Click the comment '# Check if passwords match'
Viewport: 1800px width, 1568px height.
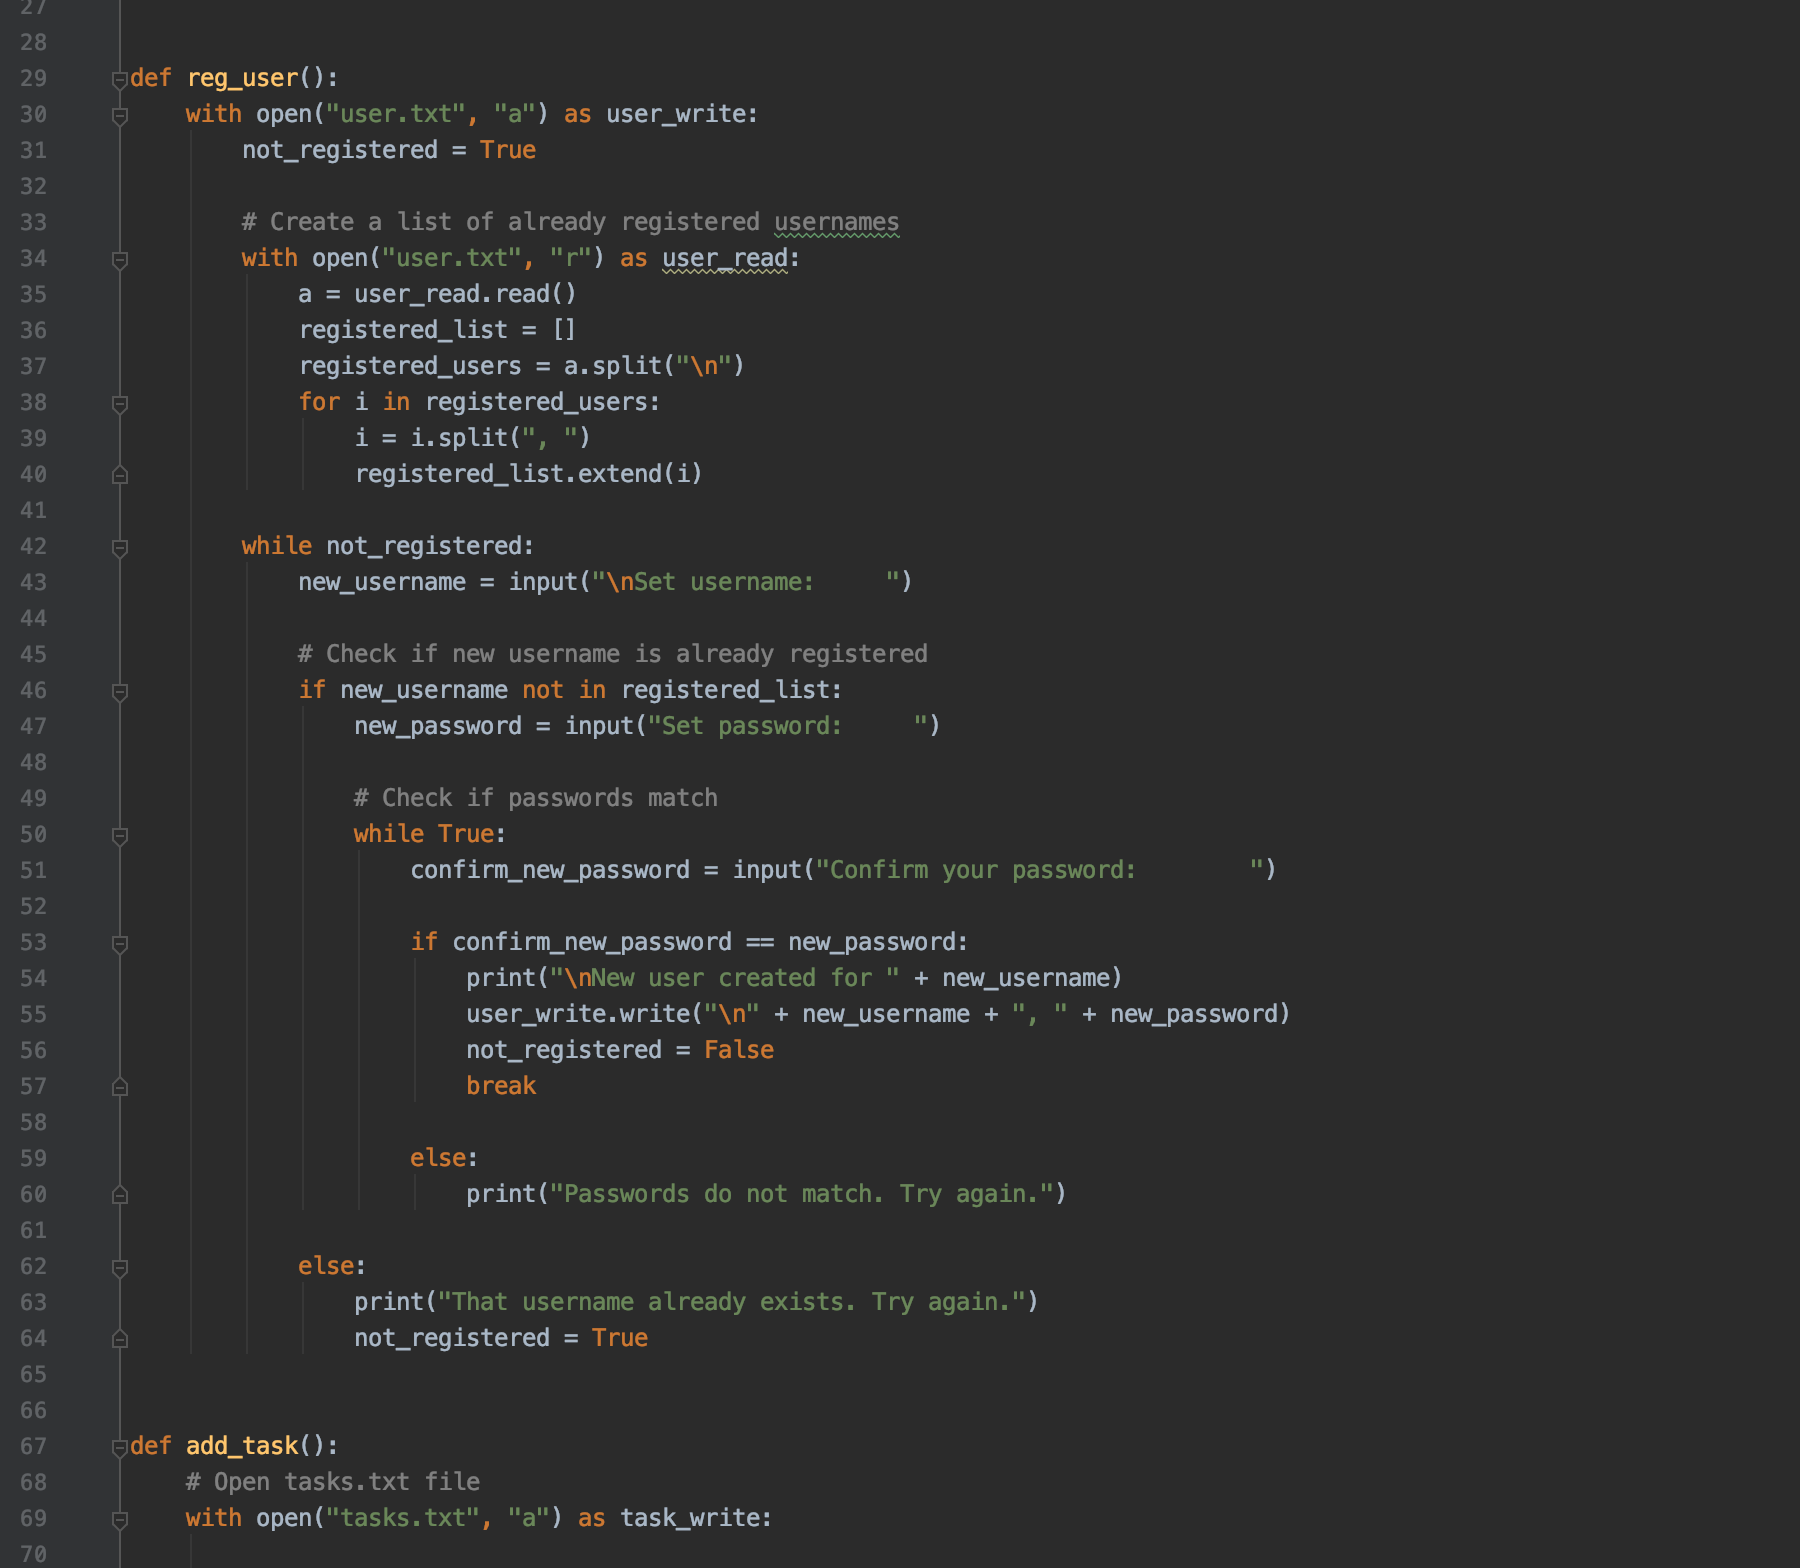point(536,798)
